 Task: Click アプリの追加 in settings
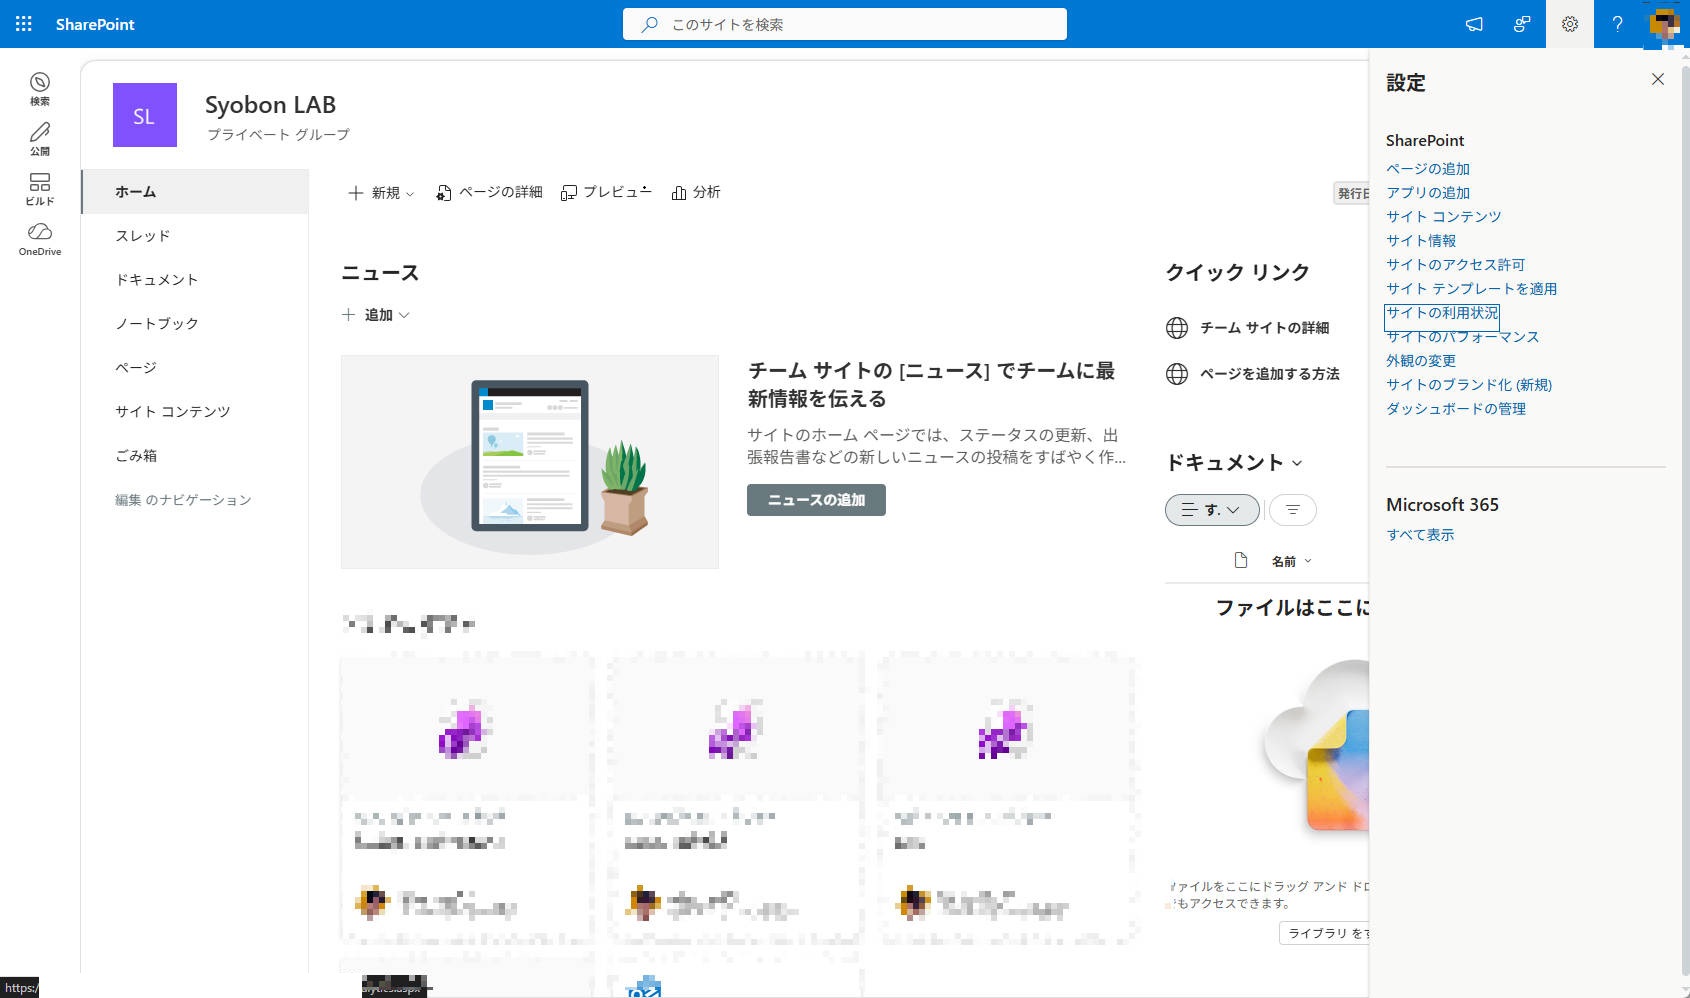coord(1428,193)
